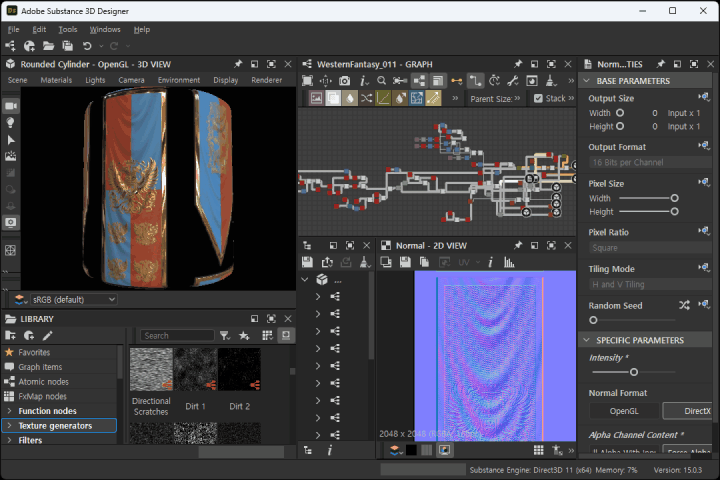
Task: Adjust the Pixel Size Width slider
Action: (x=674, y=198)
